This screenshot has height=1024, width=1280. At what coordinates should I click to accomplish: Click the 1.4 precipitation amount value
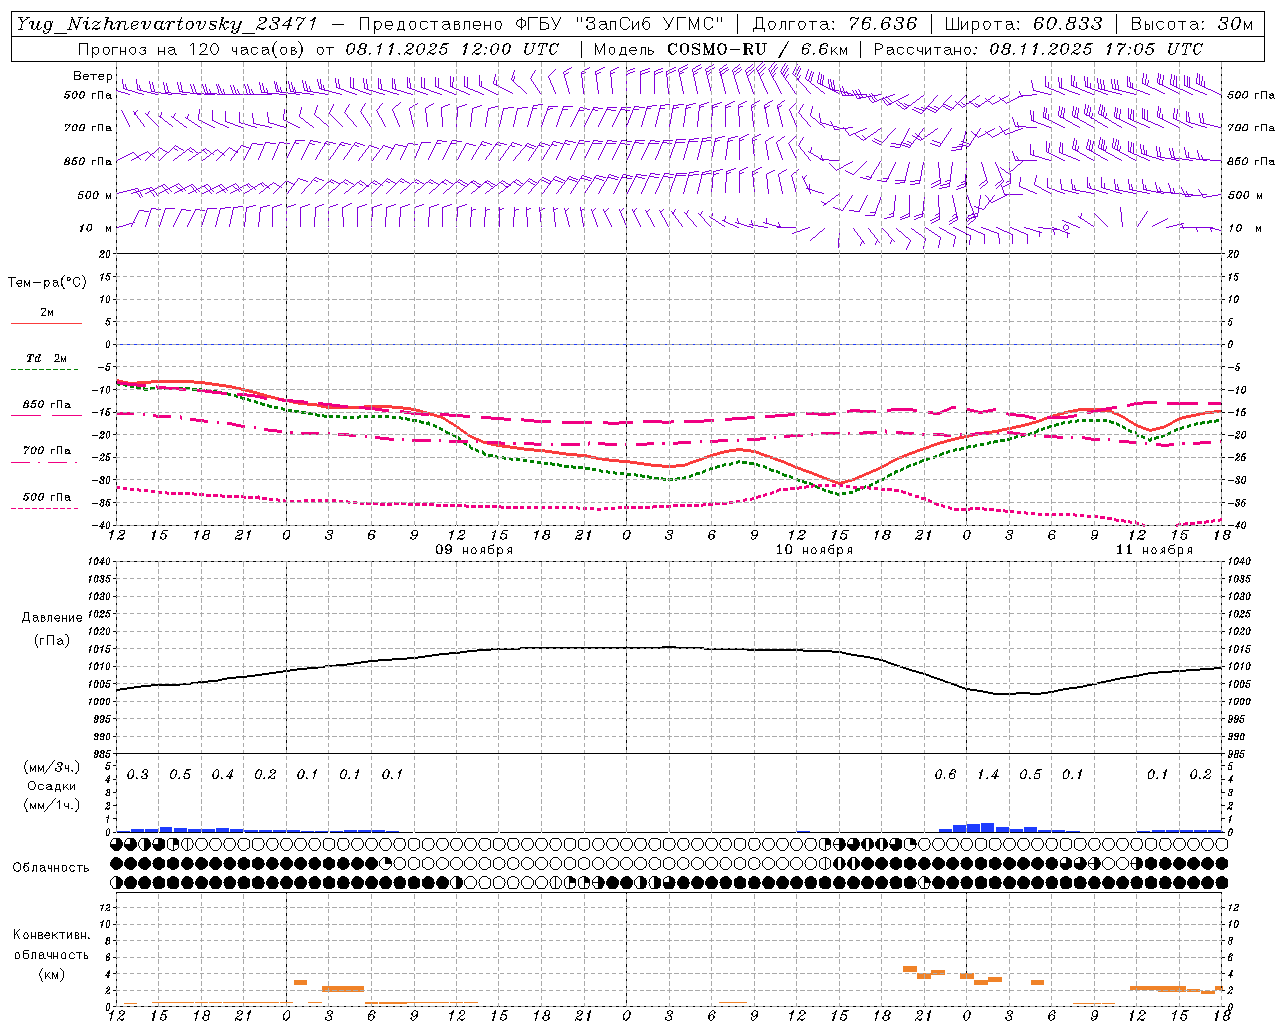988,775
